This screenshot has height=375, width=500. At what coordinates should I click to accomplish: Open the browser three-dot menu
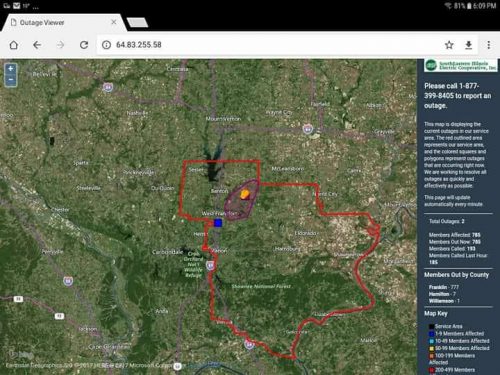point(489,45)
